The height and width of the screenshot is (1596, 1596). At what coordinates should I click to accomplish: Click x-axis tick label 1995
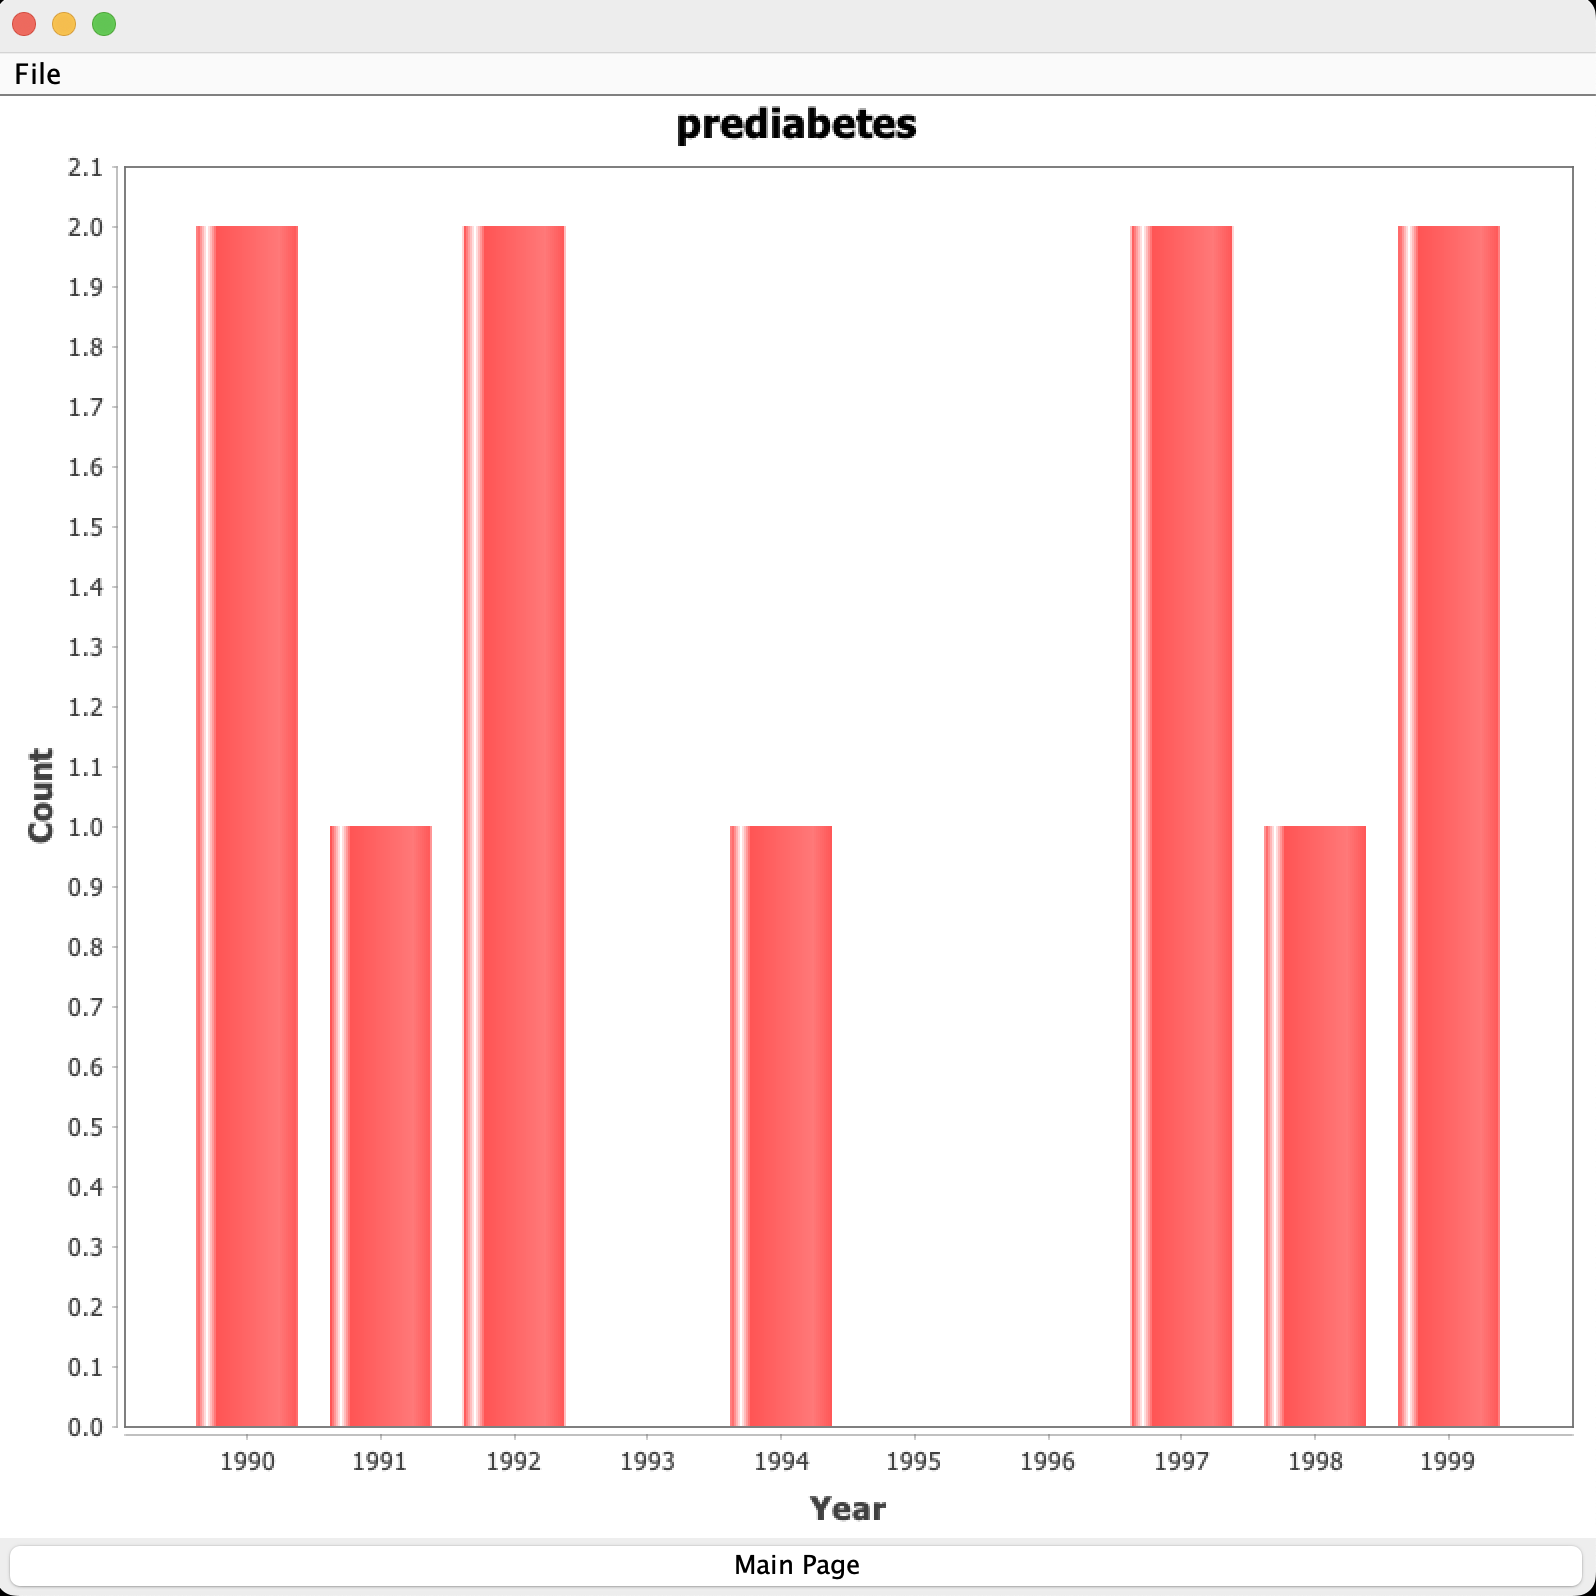[x=914, y=1461]
